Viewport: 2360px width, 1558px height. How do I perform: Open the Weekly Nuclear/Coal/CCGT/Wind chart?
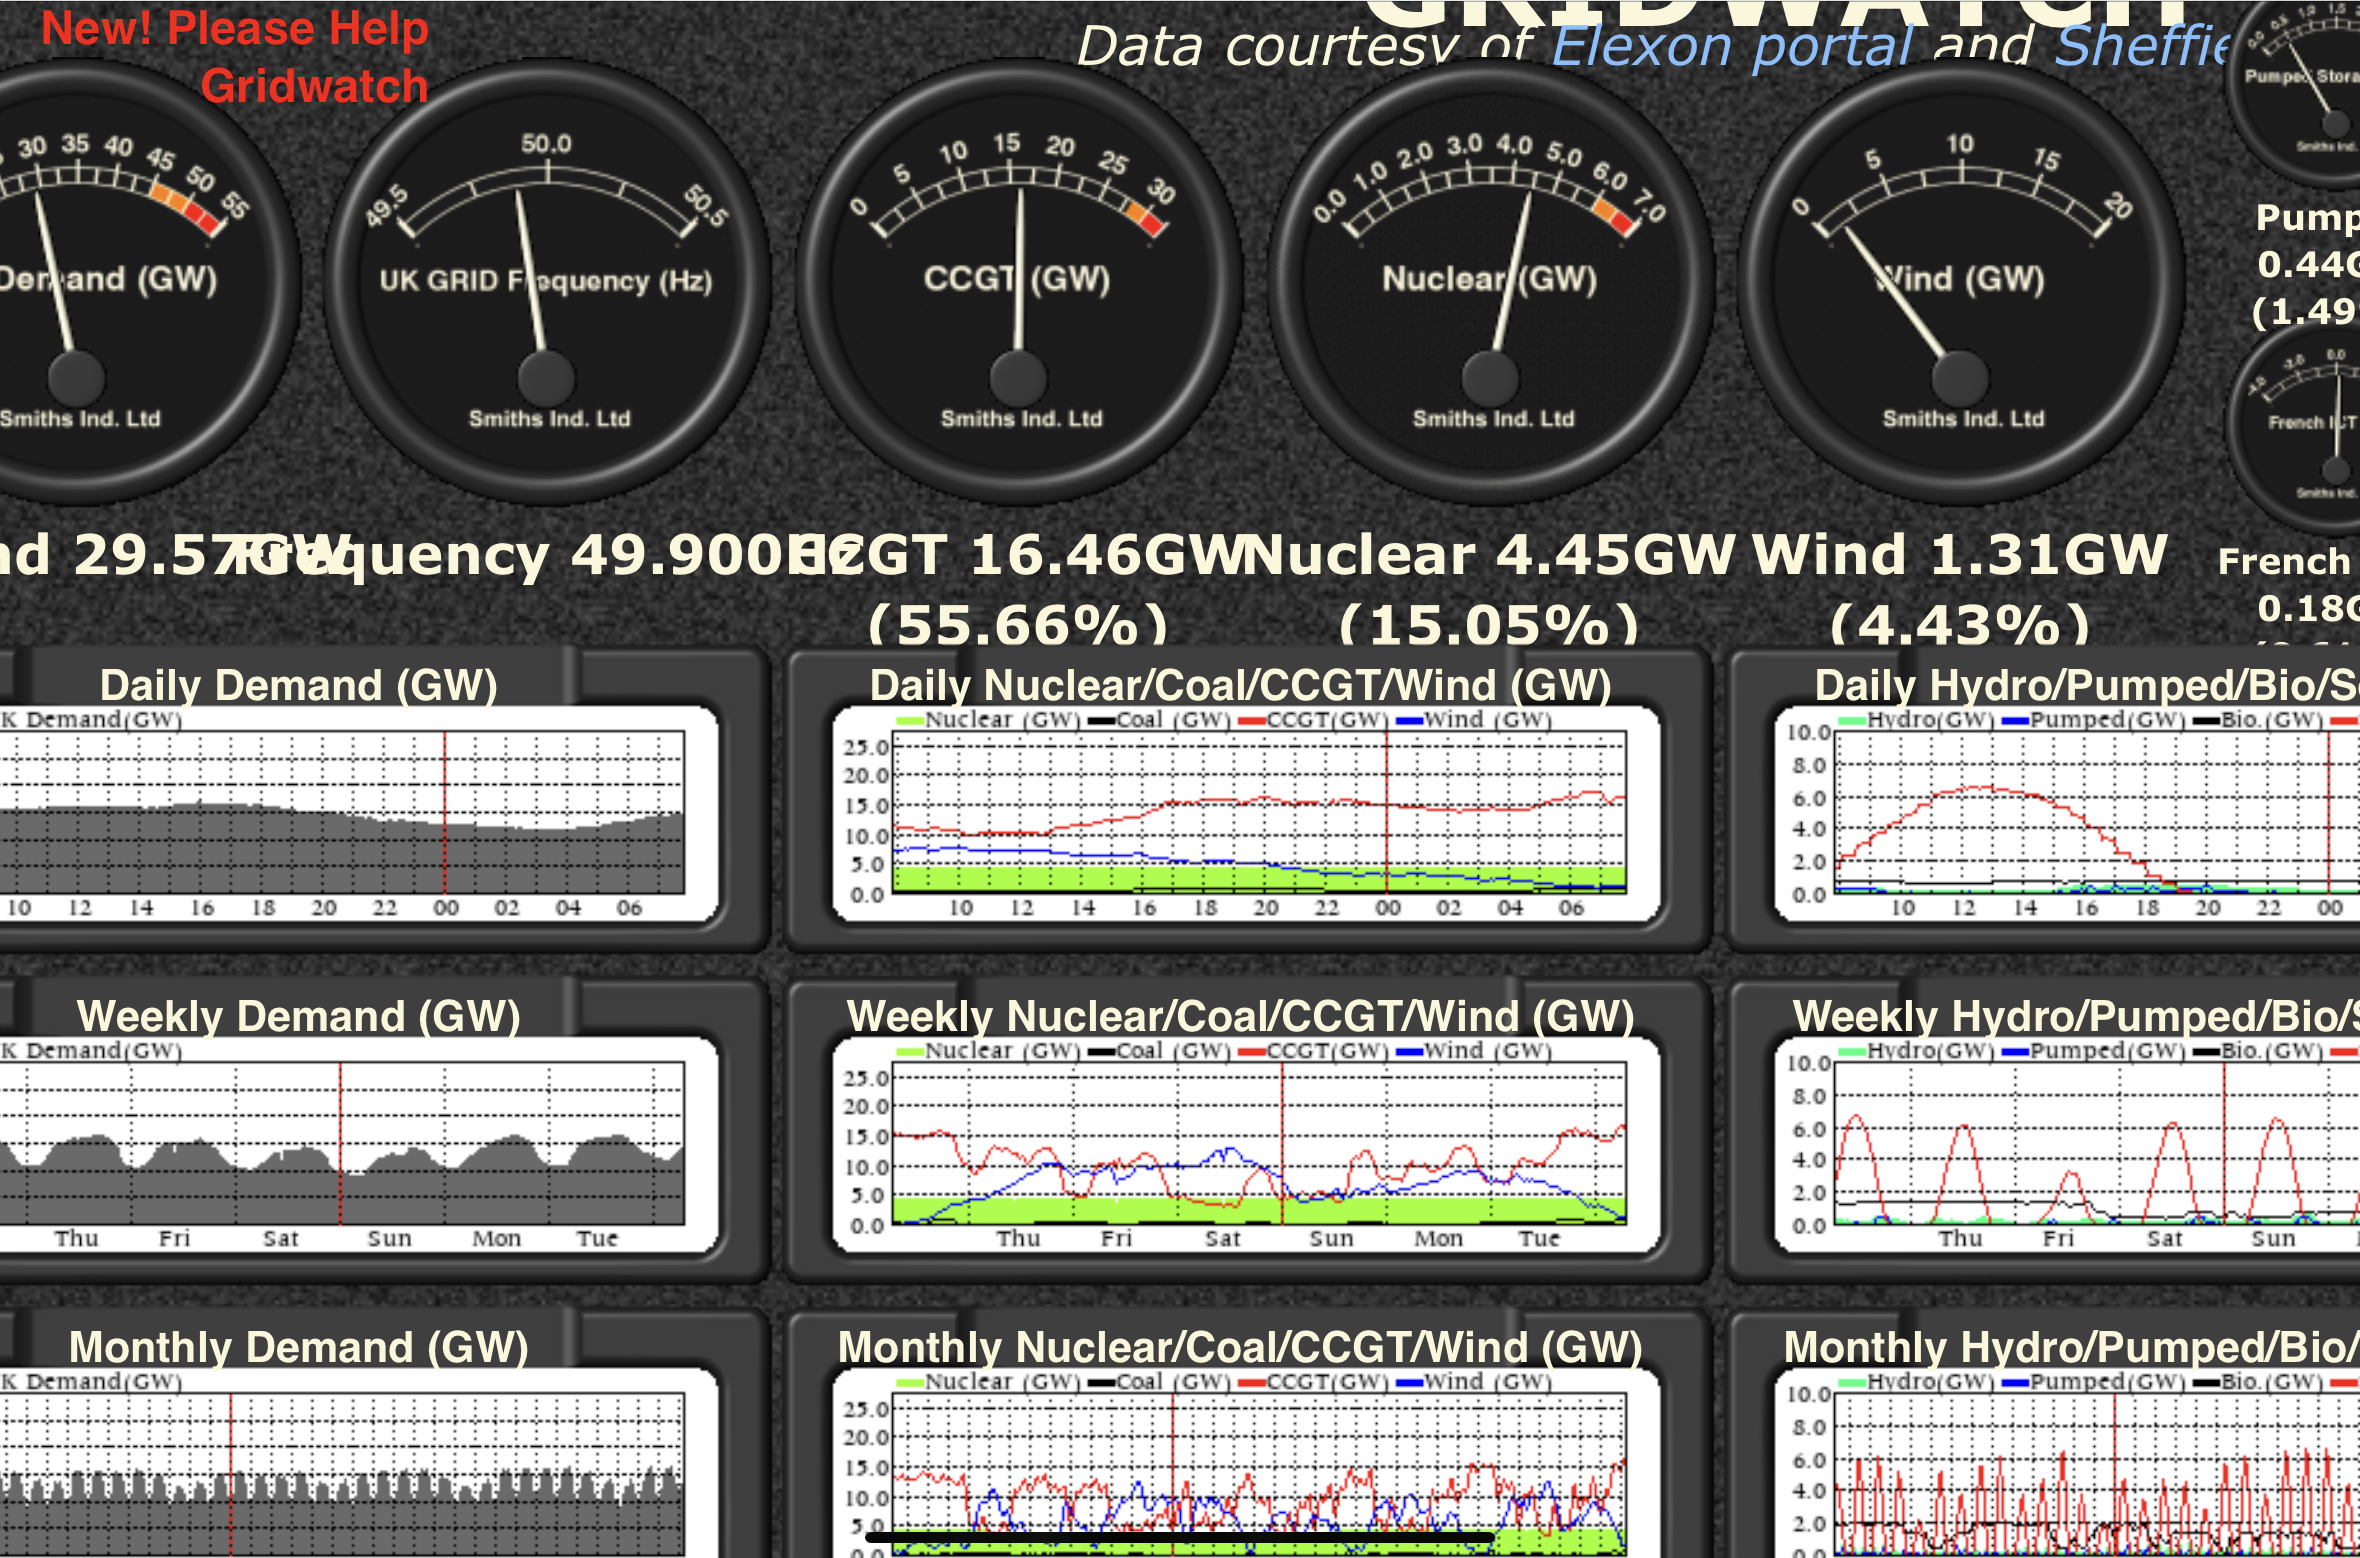pos(1246,1145)
